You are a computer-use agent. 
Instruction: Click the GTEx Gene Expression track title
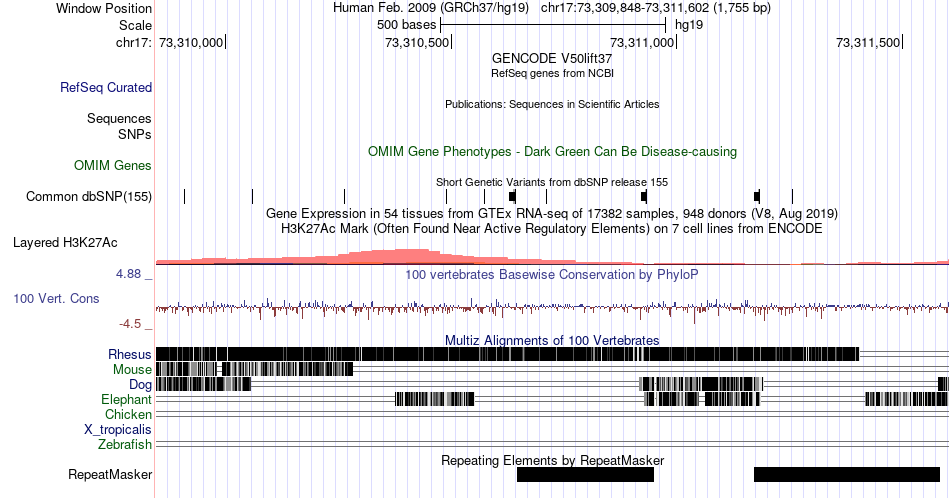(x=552, y=214)
